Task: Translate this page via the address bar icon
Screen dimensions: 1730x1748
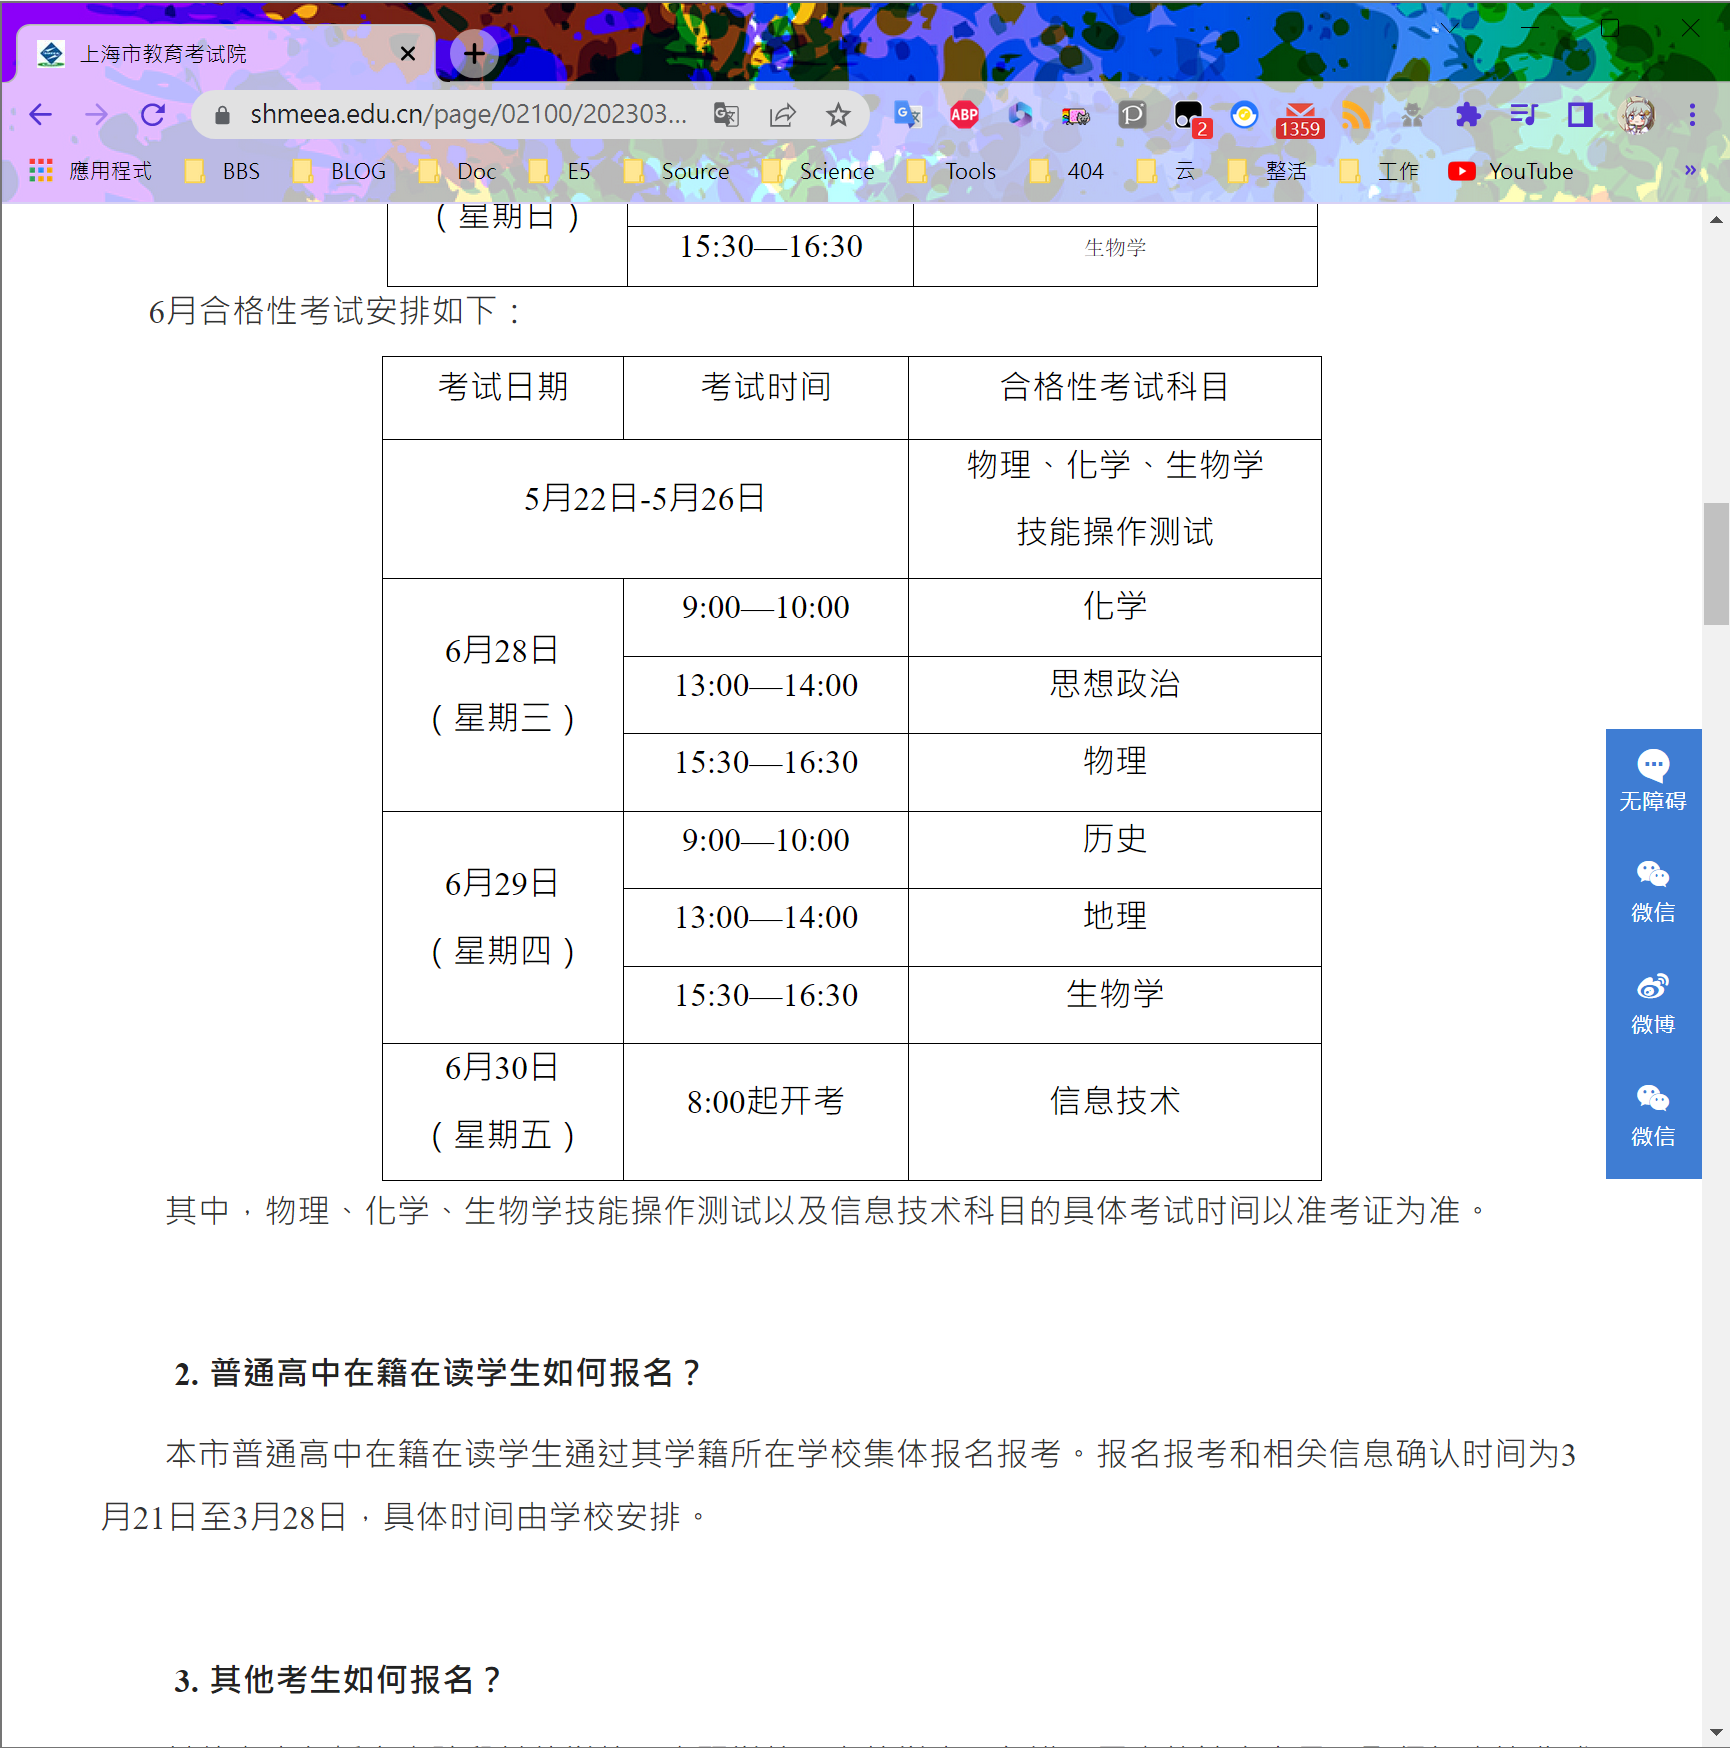Action: coord(726,115)
